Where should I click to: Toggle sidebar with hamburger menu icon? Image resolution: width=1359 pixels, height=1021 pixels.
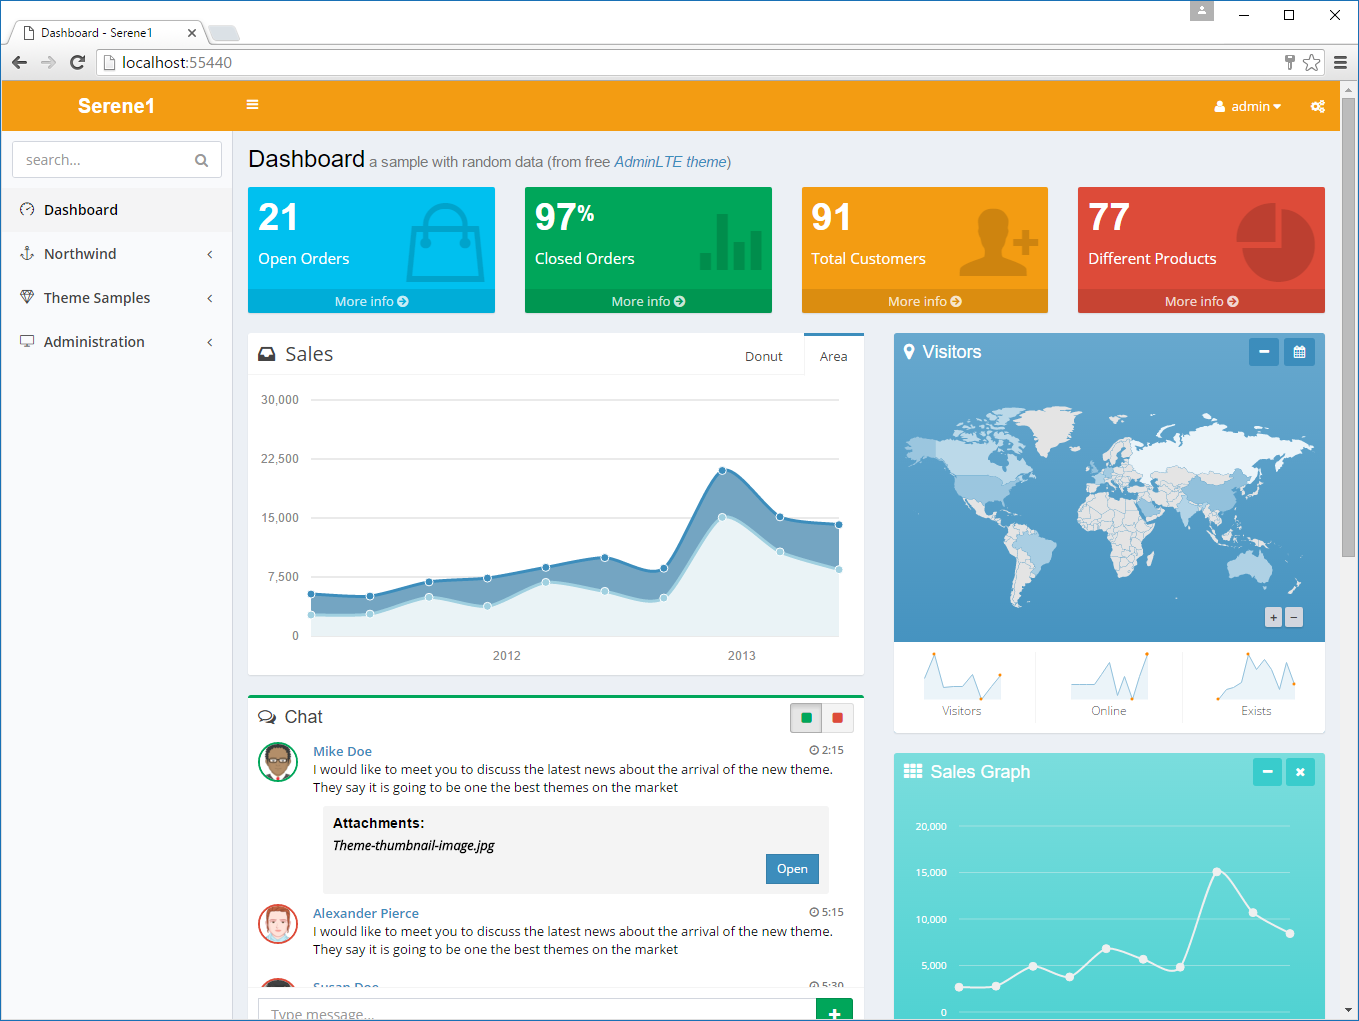[x=252, y=105]
